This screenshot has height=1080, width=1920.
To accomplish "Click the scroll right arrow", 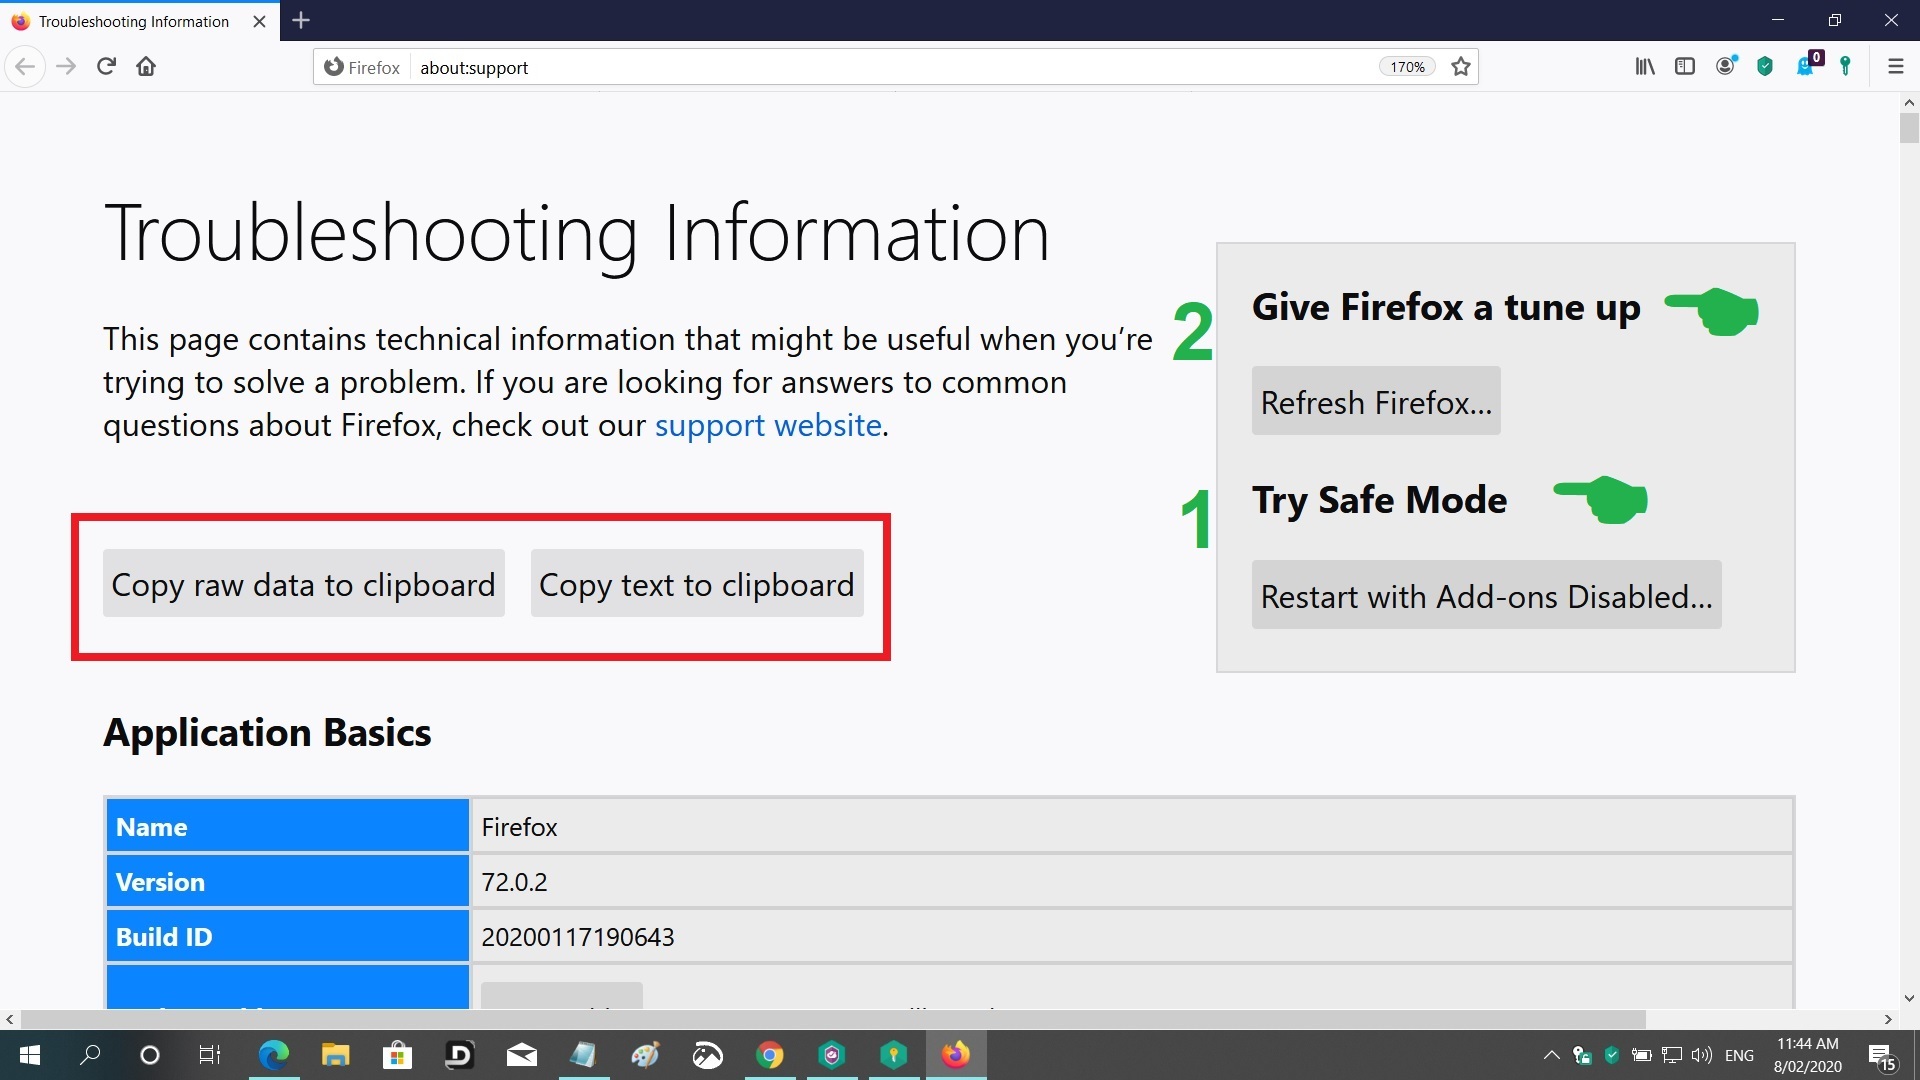I will [x=1888, y=1019].
